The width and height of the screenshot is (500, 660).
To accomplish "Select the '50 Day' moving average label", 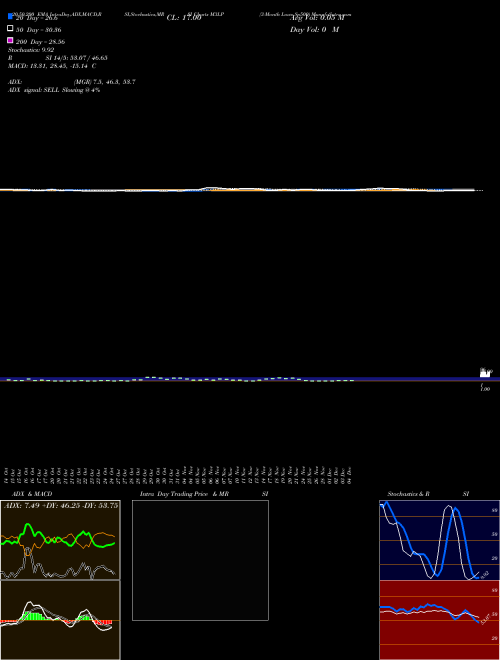I will (x=39, y=30).
